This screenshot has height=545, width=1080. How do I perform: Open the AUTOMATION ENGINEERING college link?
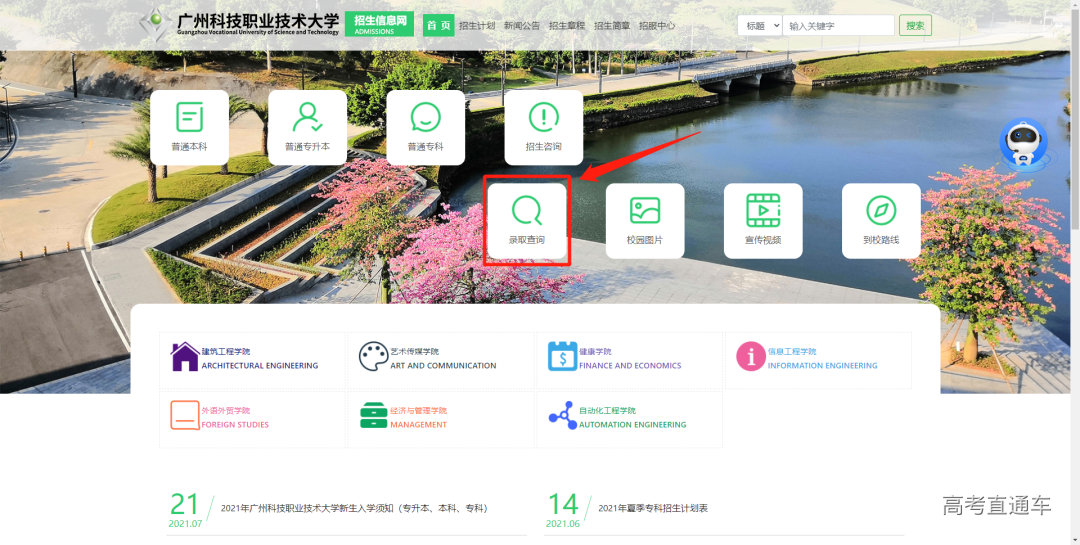pos(632,425)
